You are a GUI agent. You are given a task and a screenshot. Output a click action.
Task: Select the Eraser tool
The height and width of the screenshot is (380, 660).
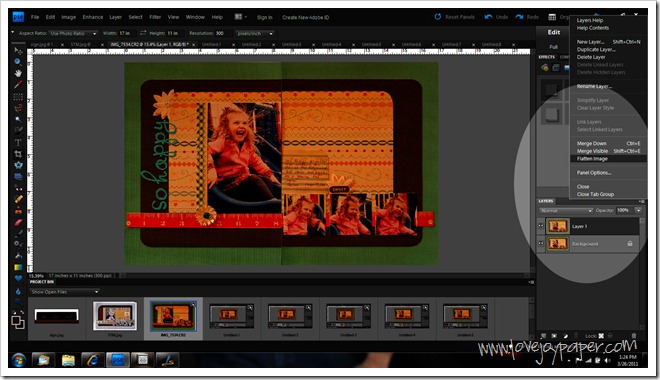(x=18, y=222)
